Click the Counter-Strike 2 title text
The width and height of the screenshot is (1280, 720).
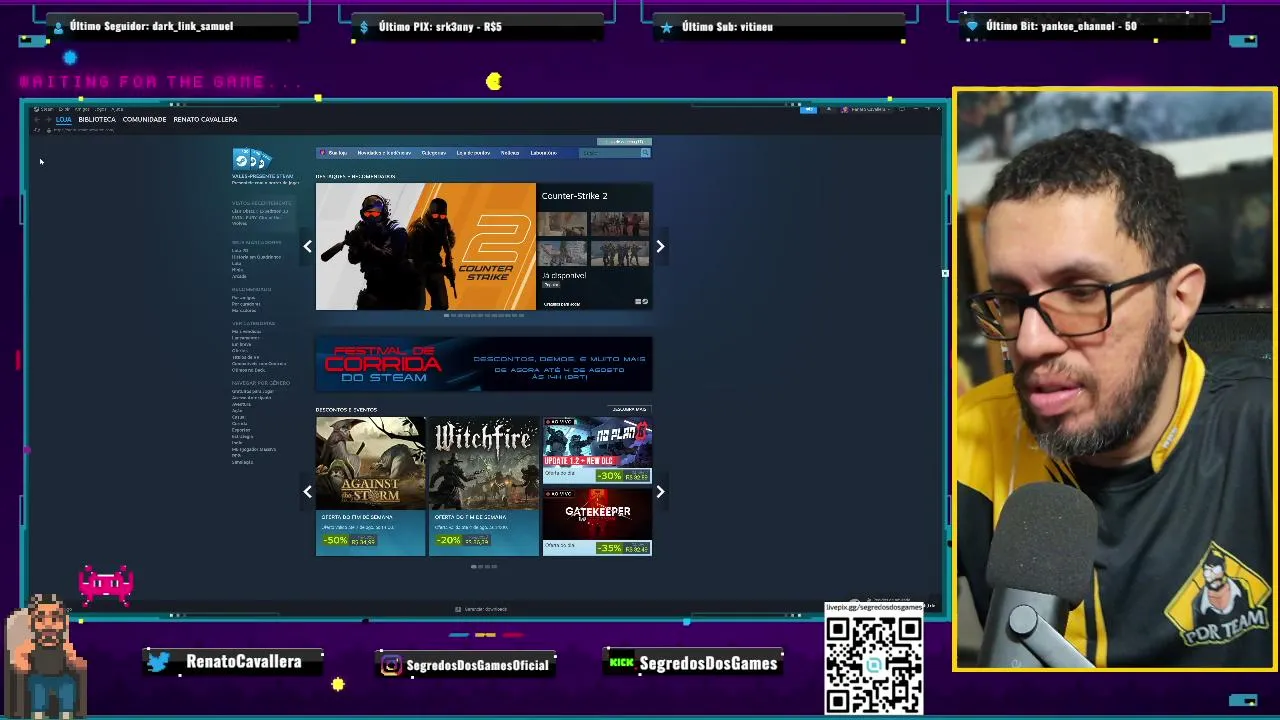[574, 196]
